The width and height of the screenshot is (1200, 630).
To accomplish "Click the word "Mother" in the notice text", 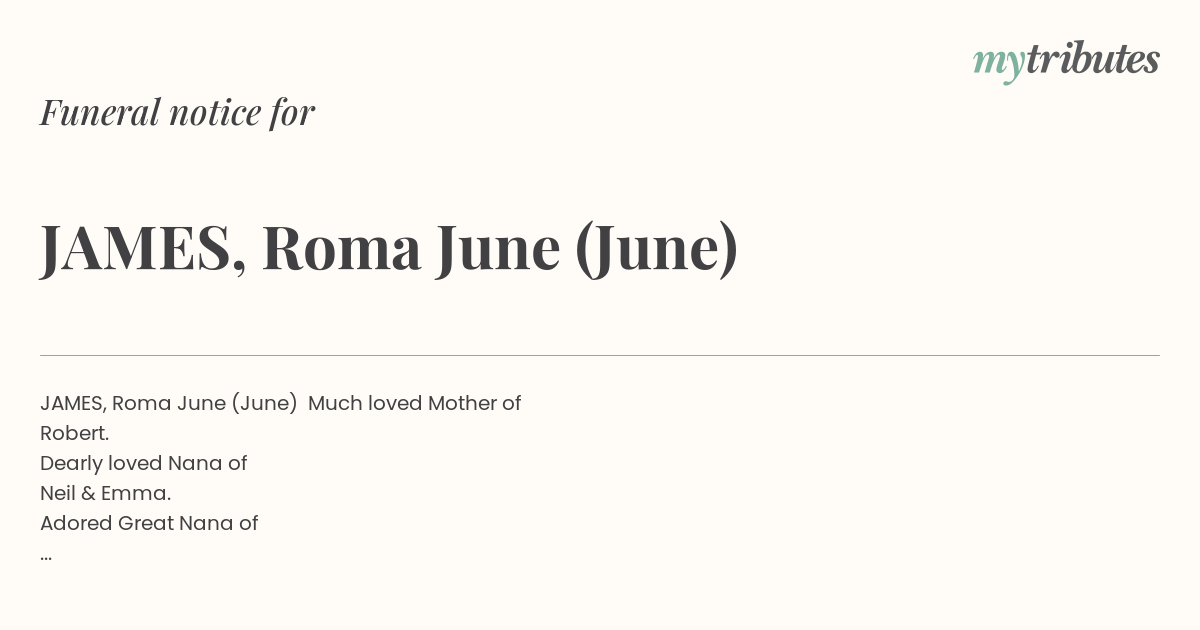I will pyautogui.click(x=462, y=403).
